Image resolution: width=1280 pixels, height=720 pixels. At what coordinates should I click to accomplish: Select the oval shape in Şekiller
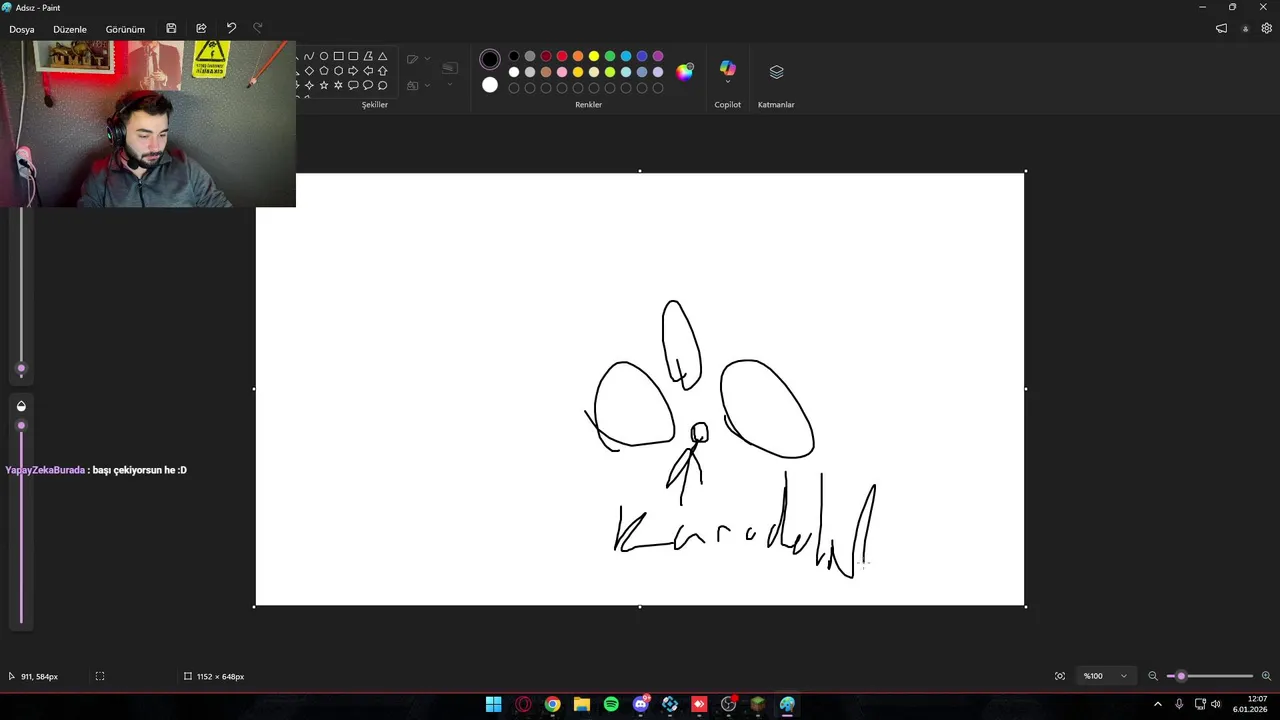pyautogui.click(x=324, y=56)
